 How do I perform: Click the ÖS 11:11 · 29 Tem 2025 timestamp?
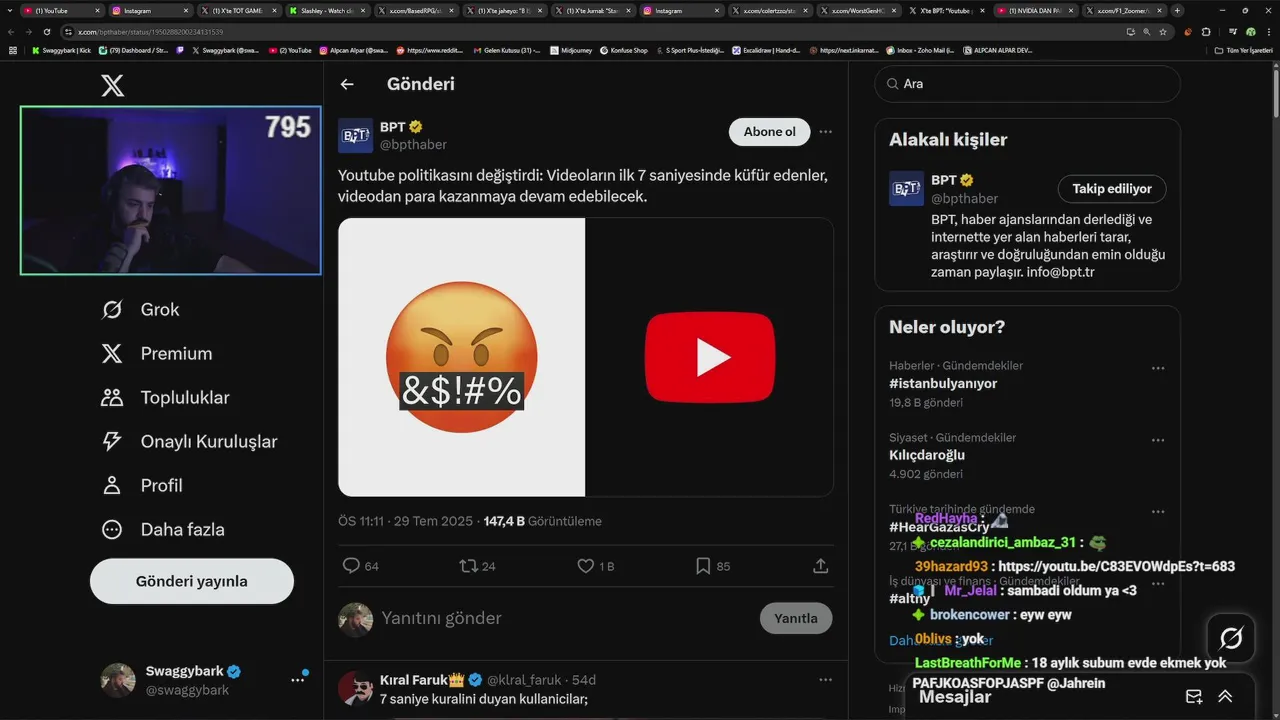click(405, 521)
